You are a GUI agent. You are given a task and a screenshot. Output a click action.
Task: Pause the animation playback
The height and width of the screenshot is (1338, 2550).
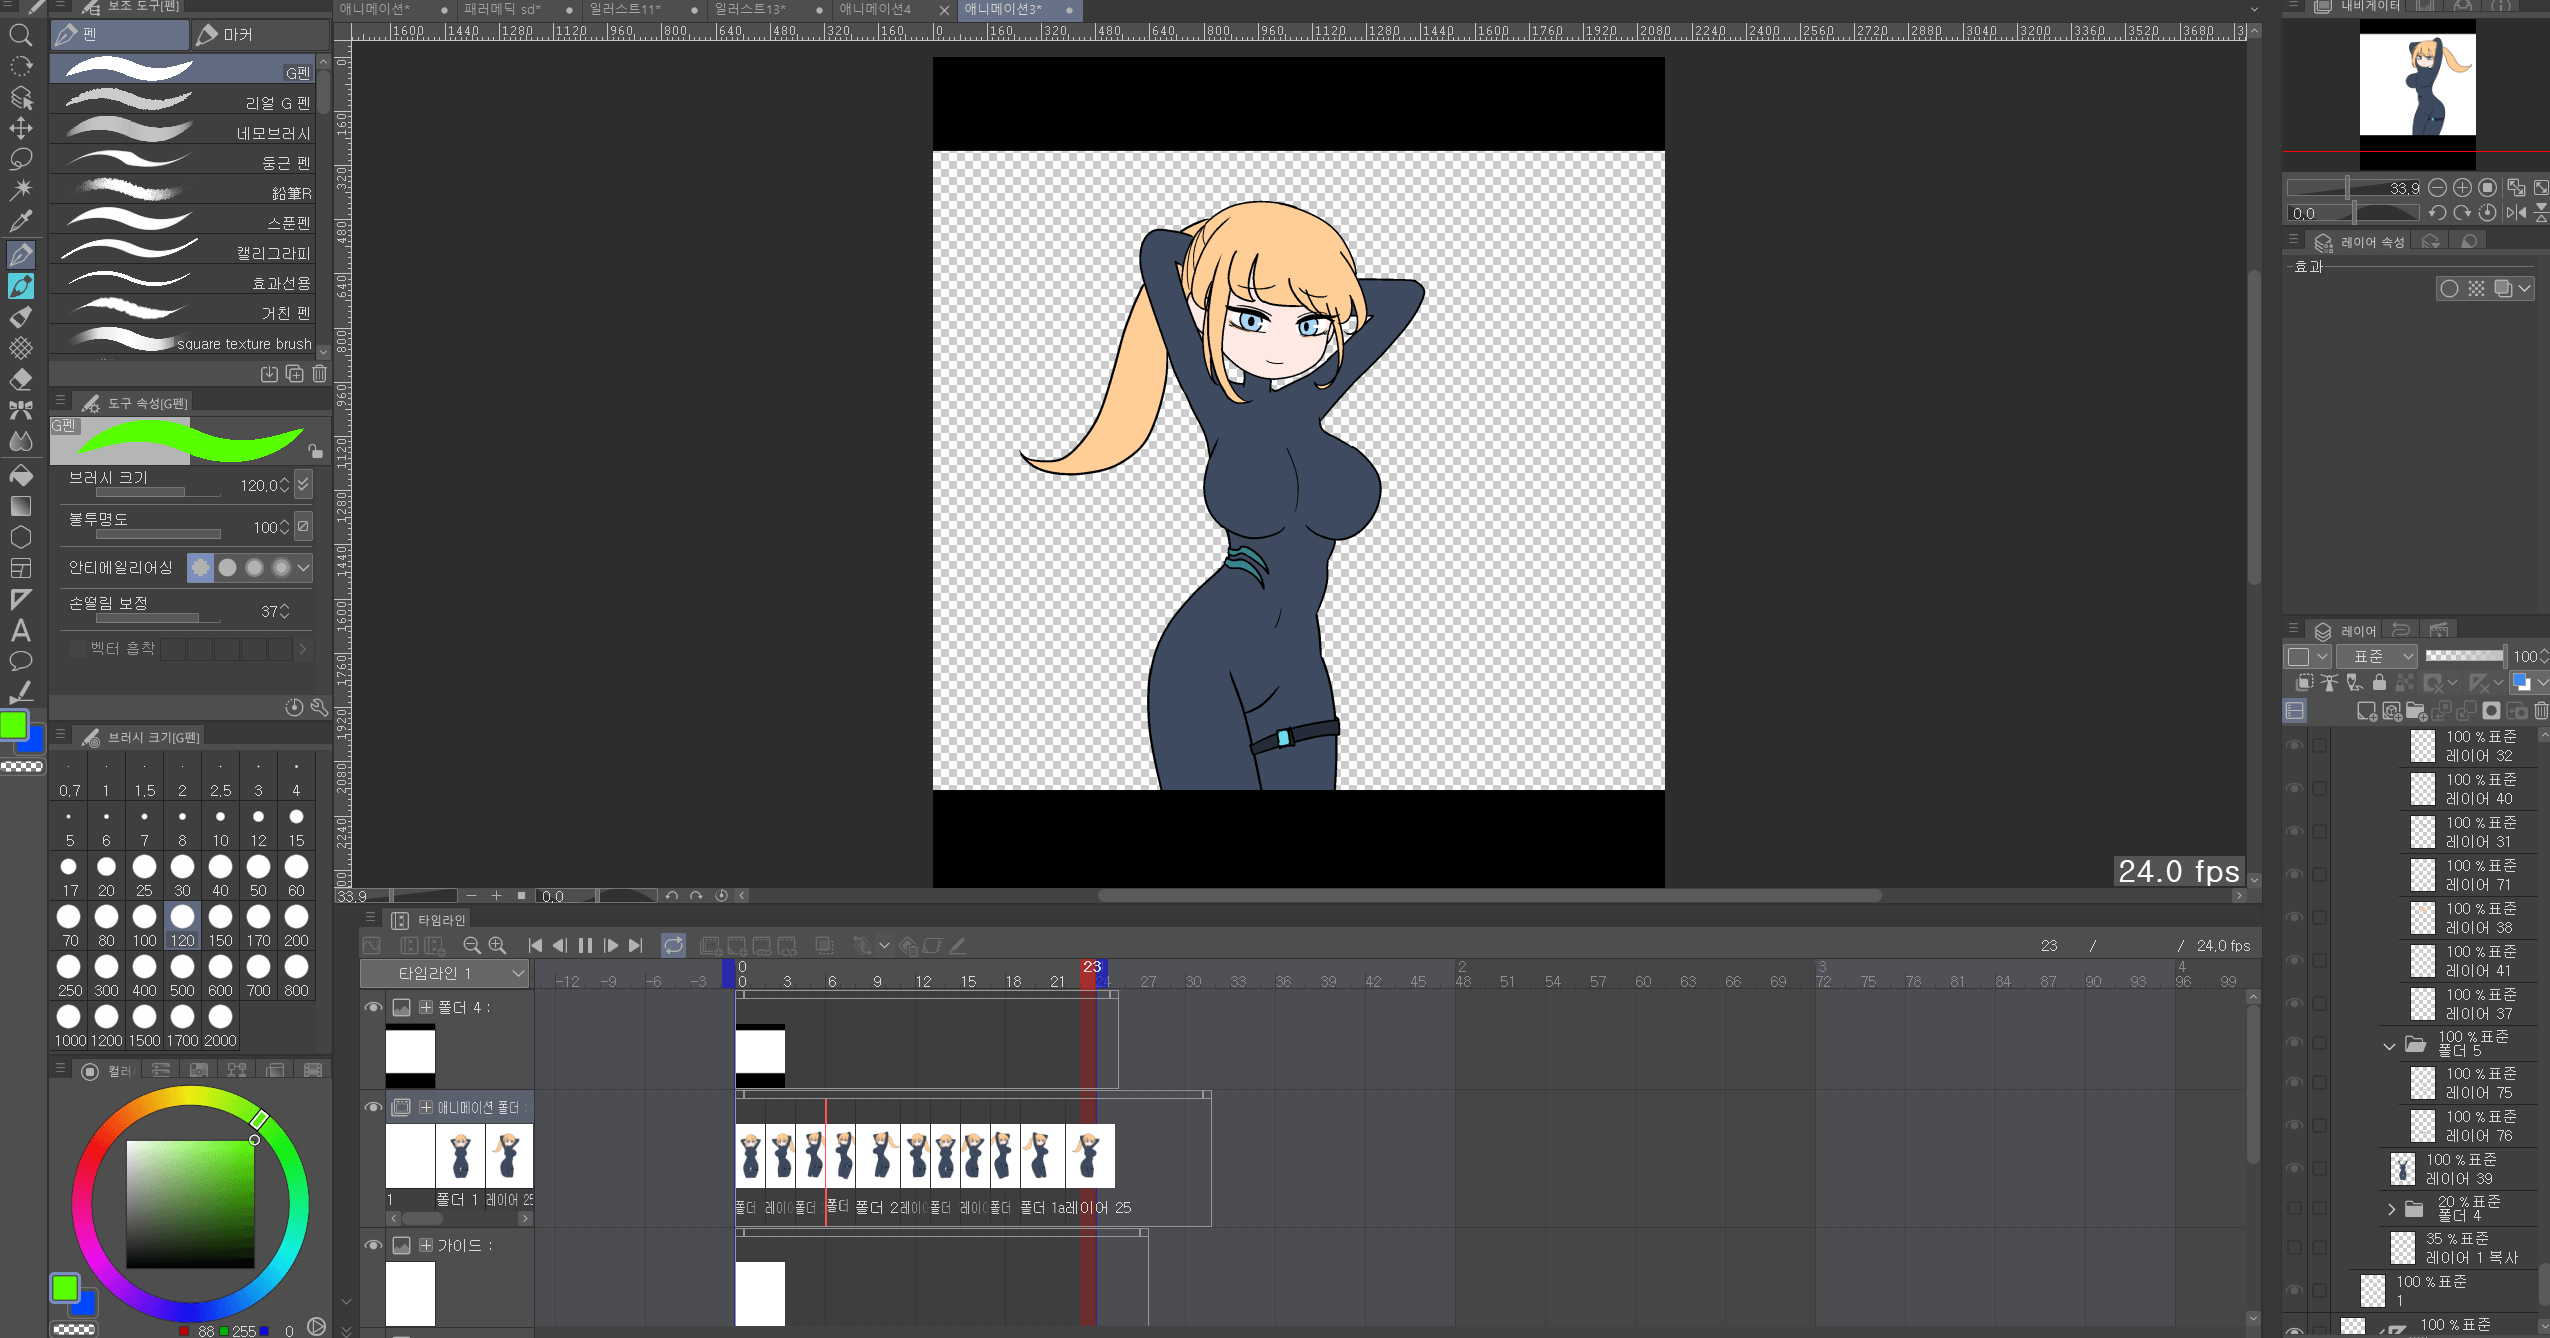[x=585, y=945]
